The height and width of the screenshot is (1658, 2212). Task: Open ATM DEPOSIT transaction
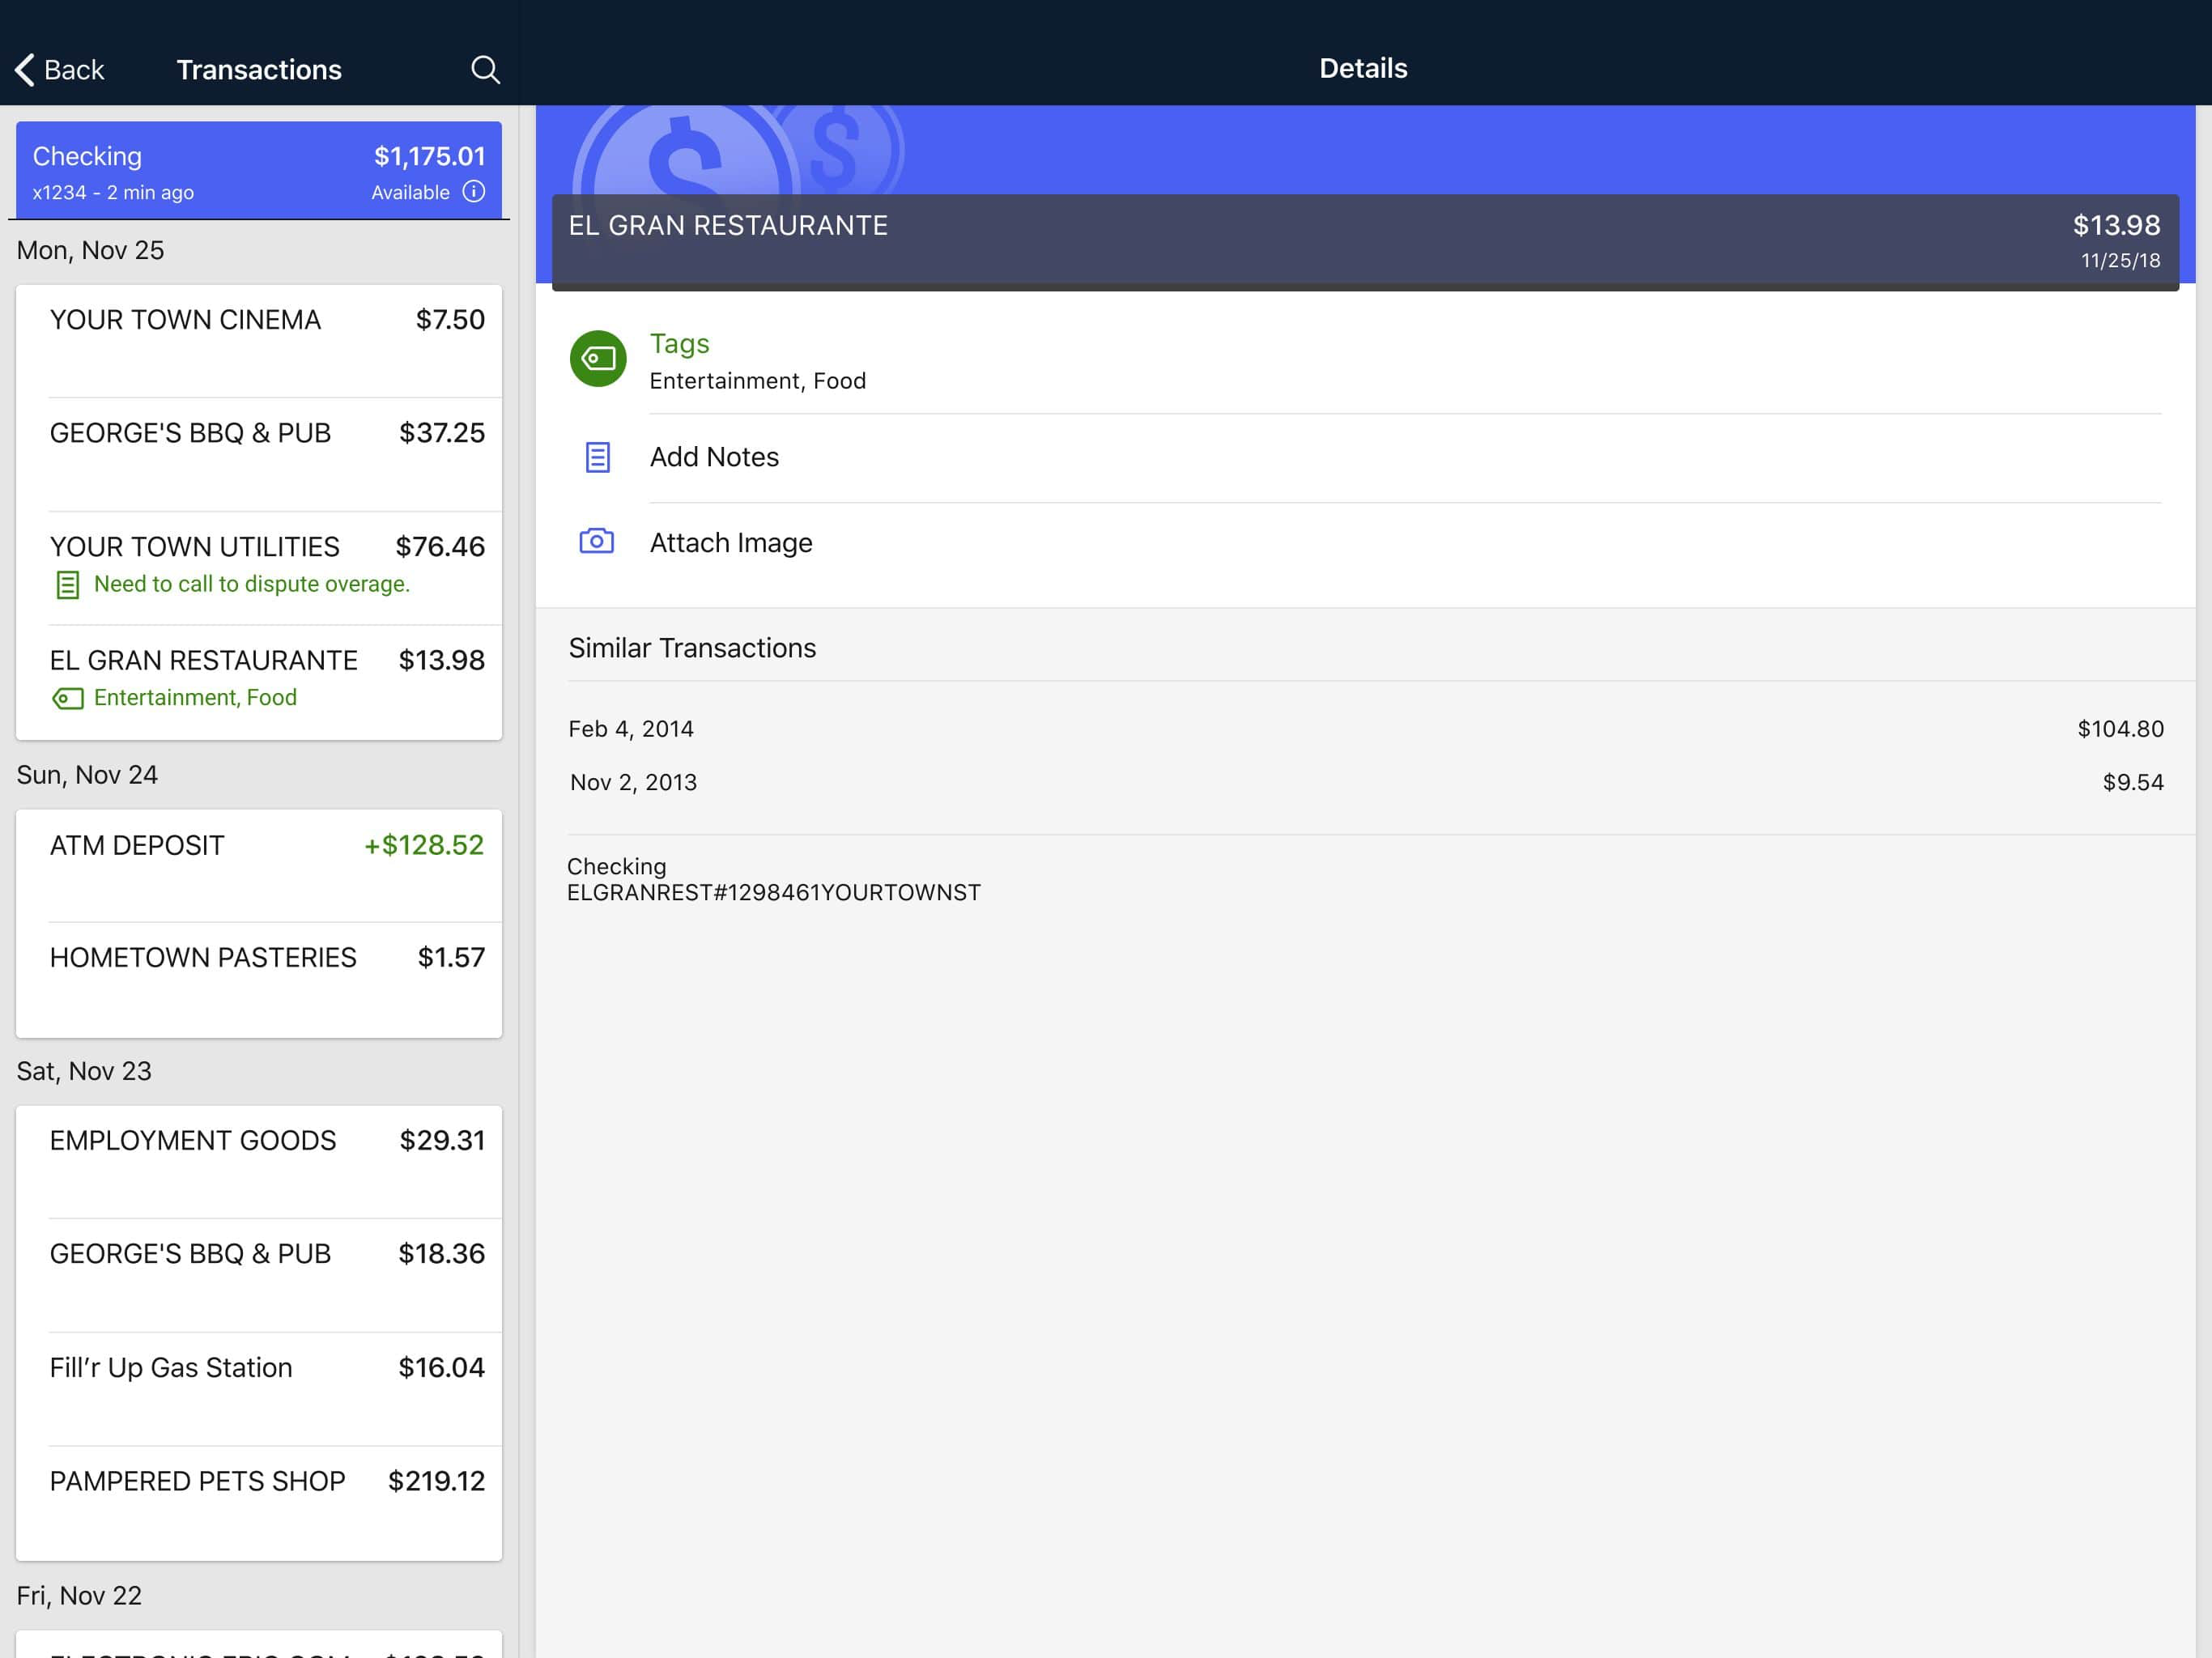(259, 866)
